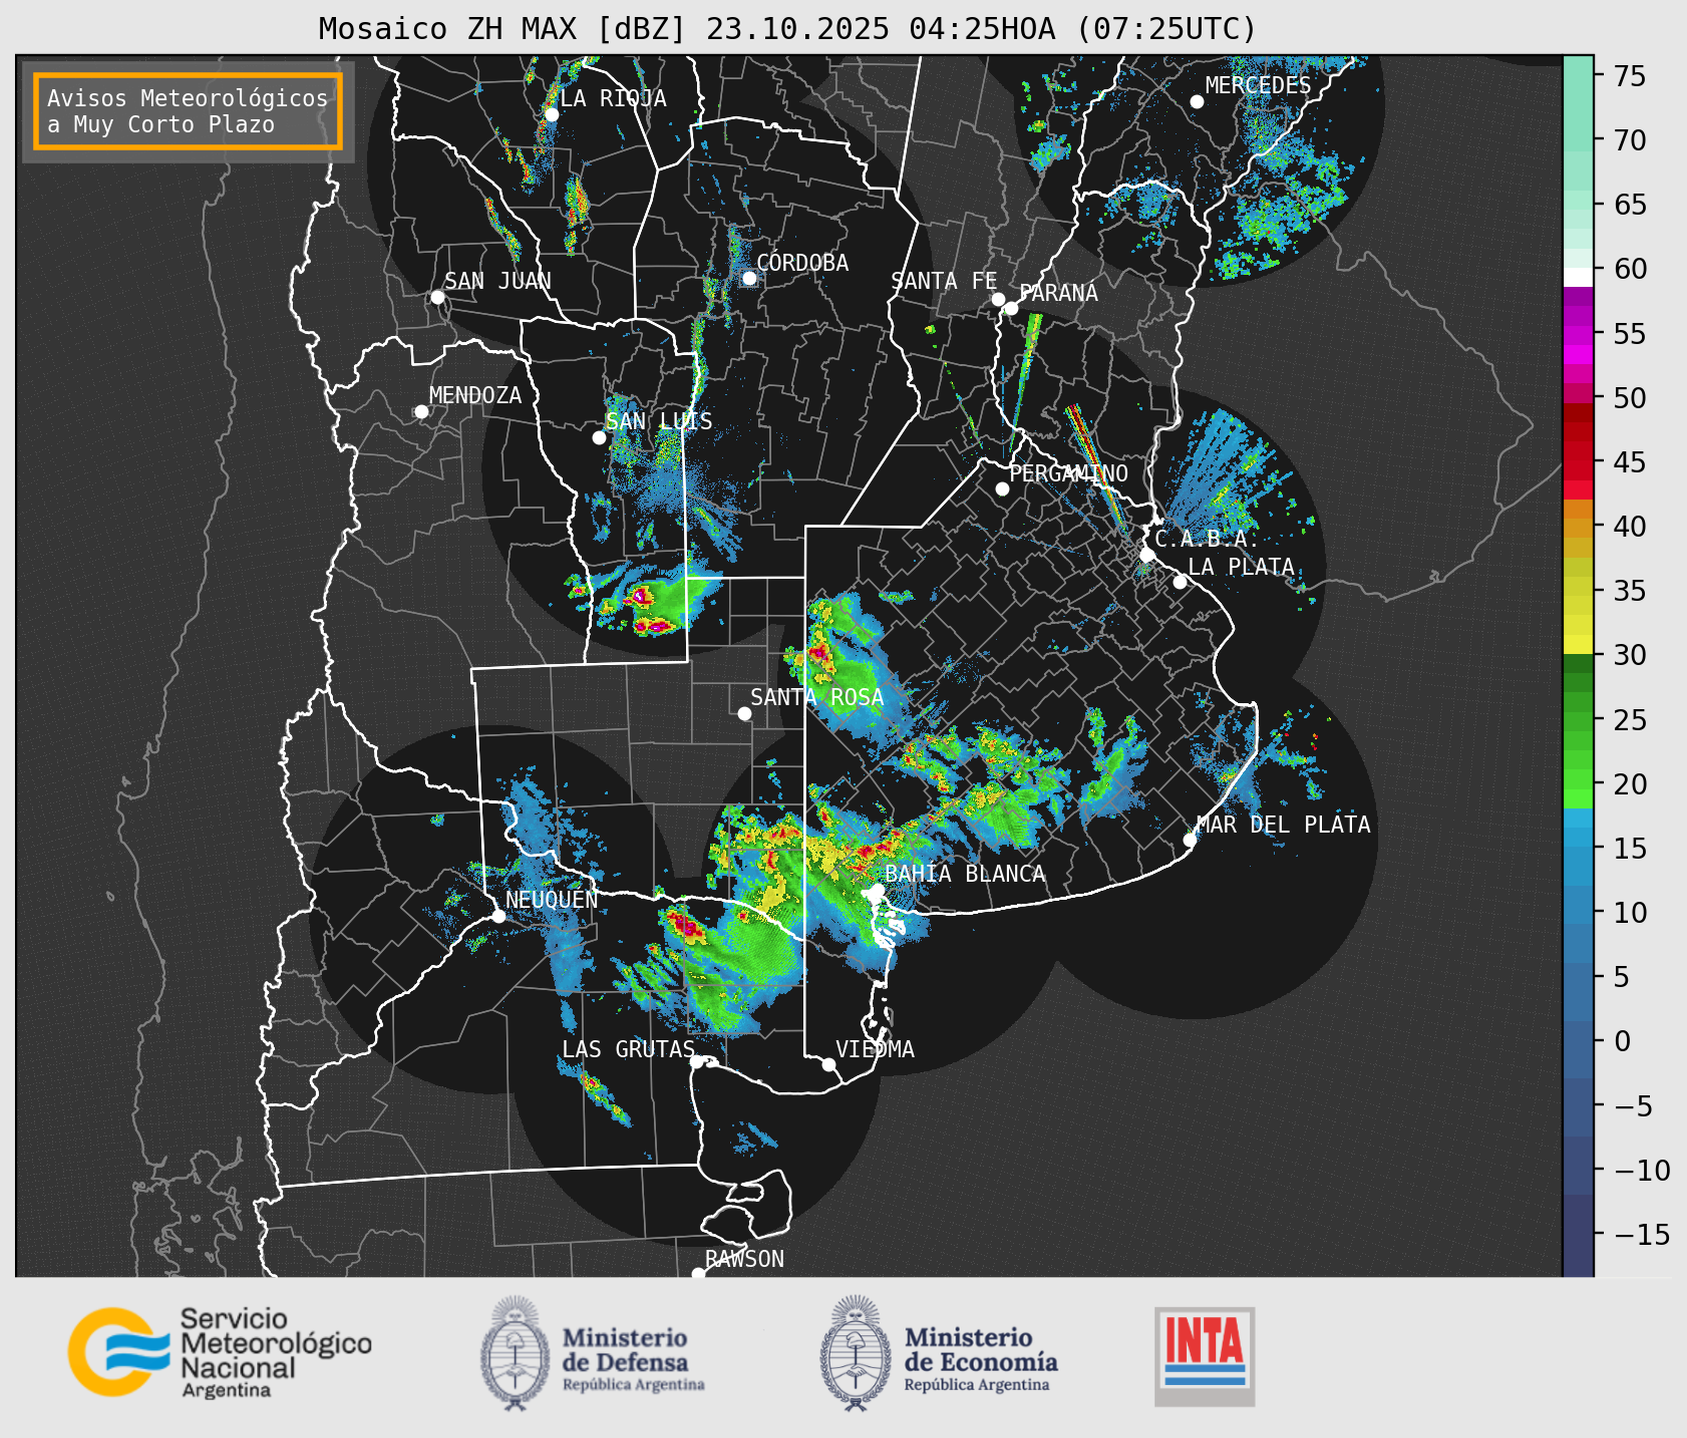Click the CÓRDOBA label on the map
Image resolution: width=1687 pixels, height=1438 pixels.
802,263
